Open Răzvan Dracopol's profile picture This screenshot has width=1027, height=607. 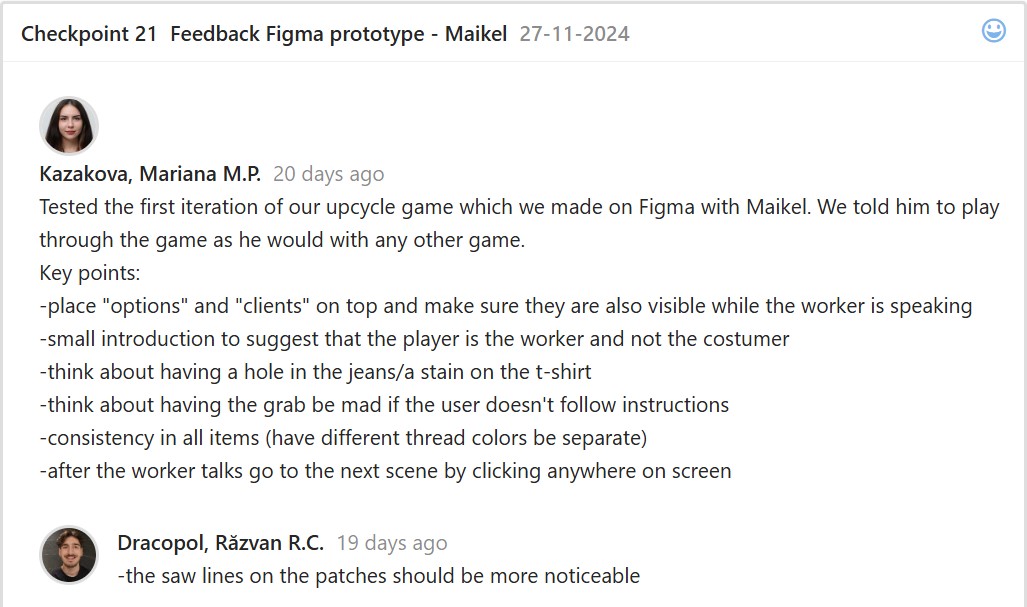click(x=69, y=554)
